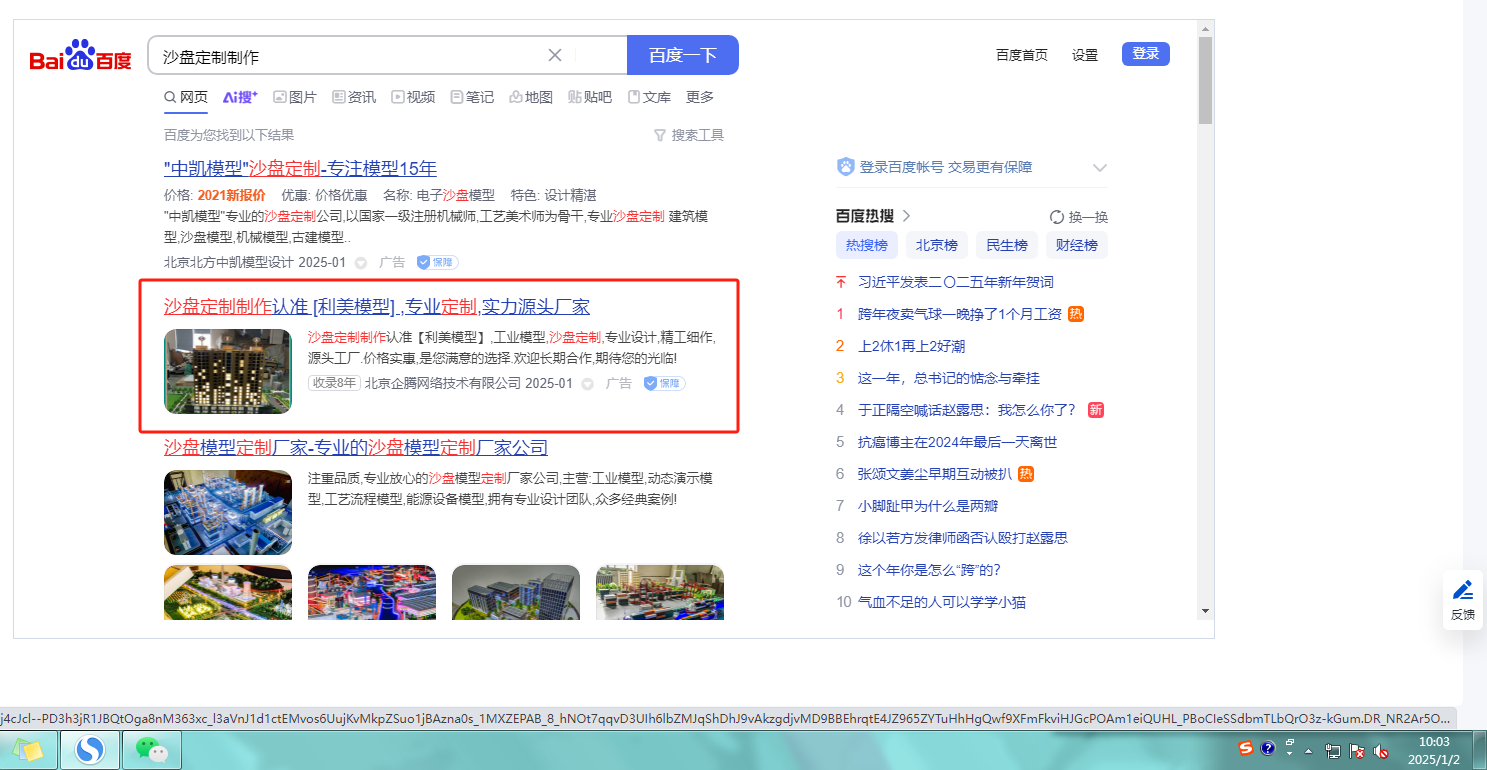Click the network tray icon
1487x770 pixels.
pyautogui.click(x=1333, y=751)
